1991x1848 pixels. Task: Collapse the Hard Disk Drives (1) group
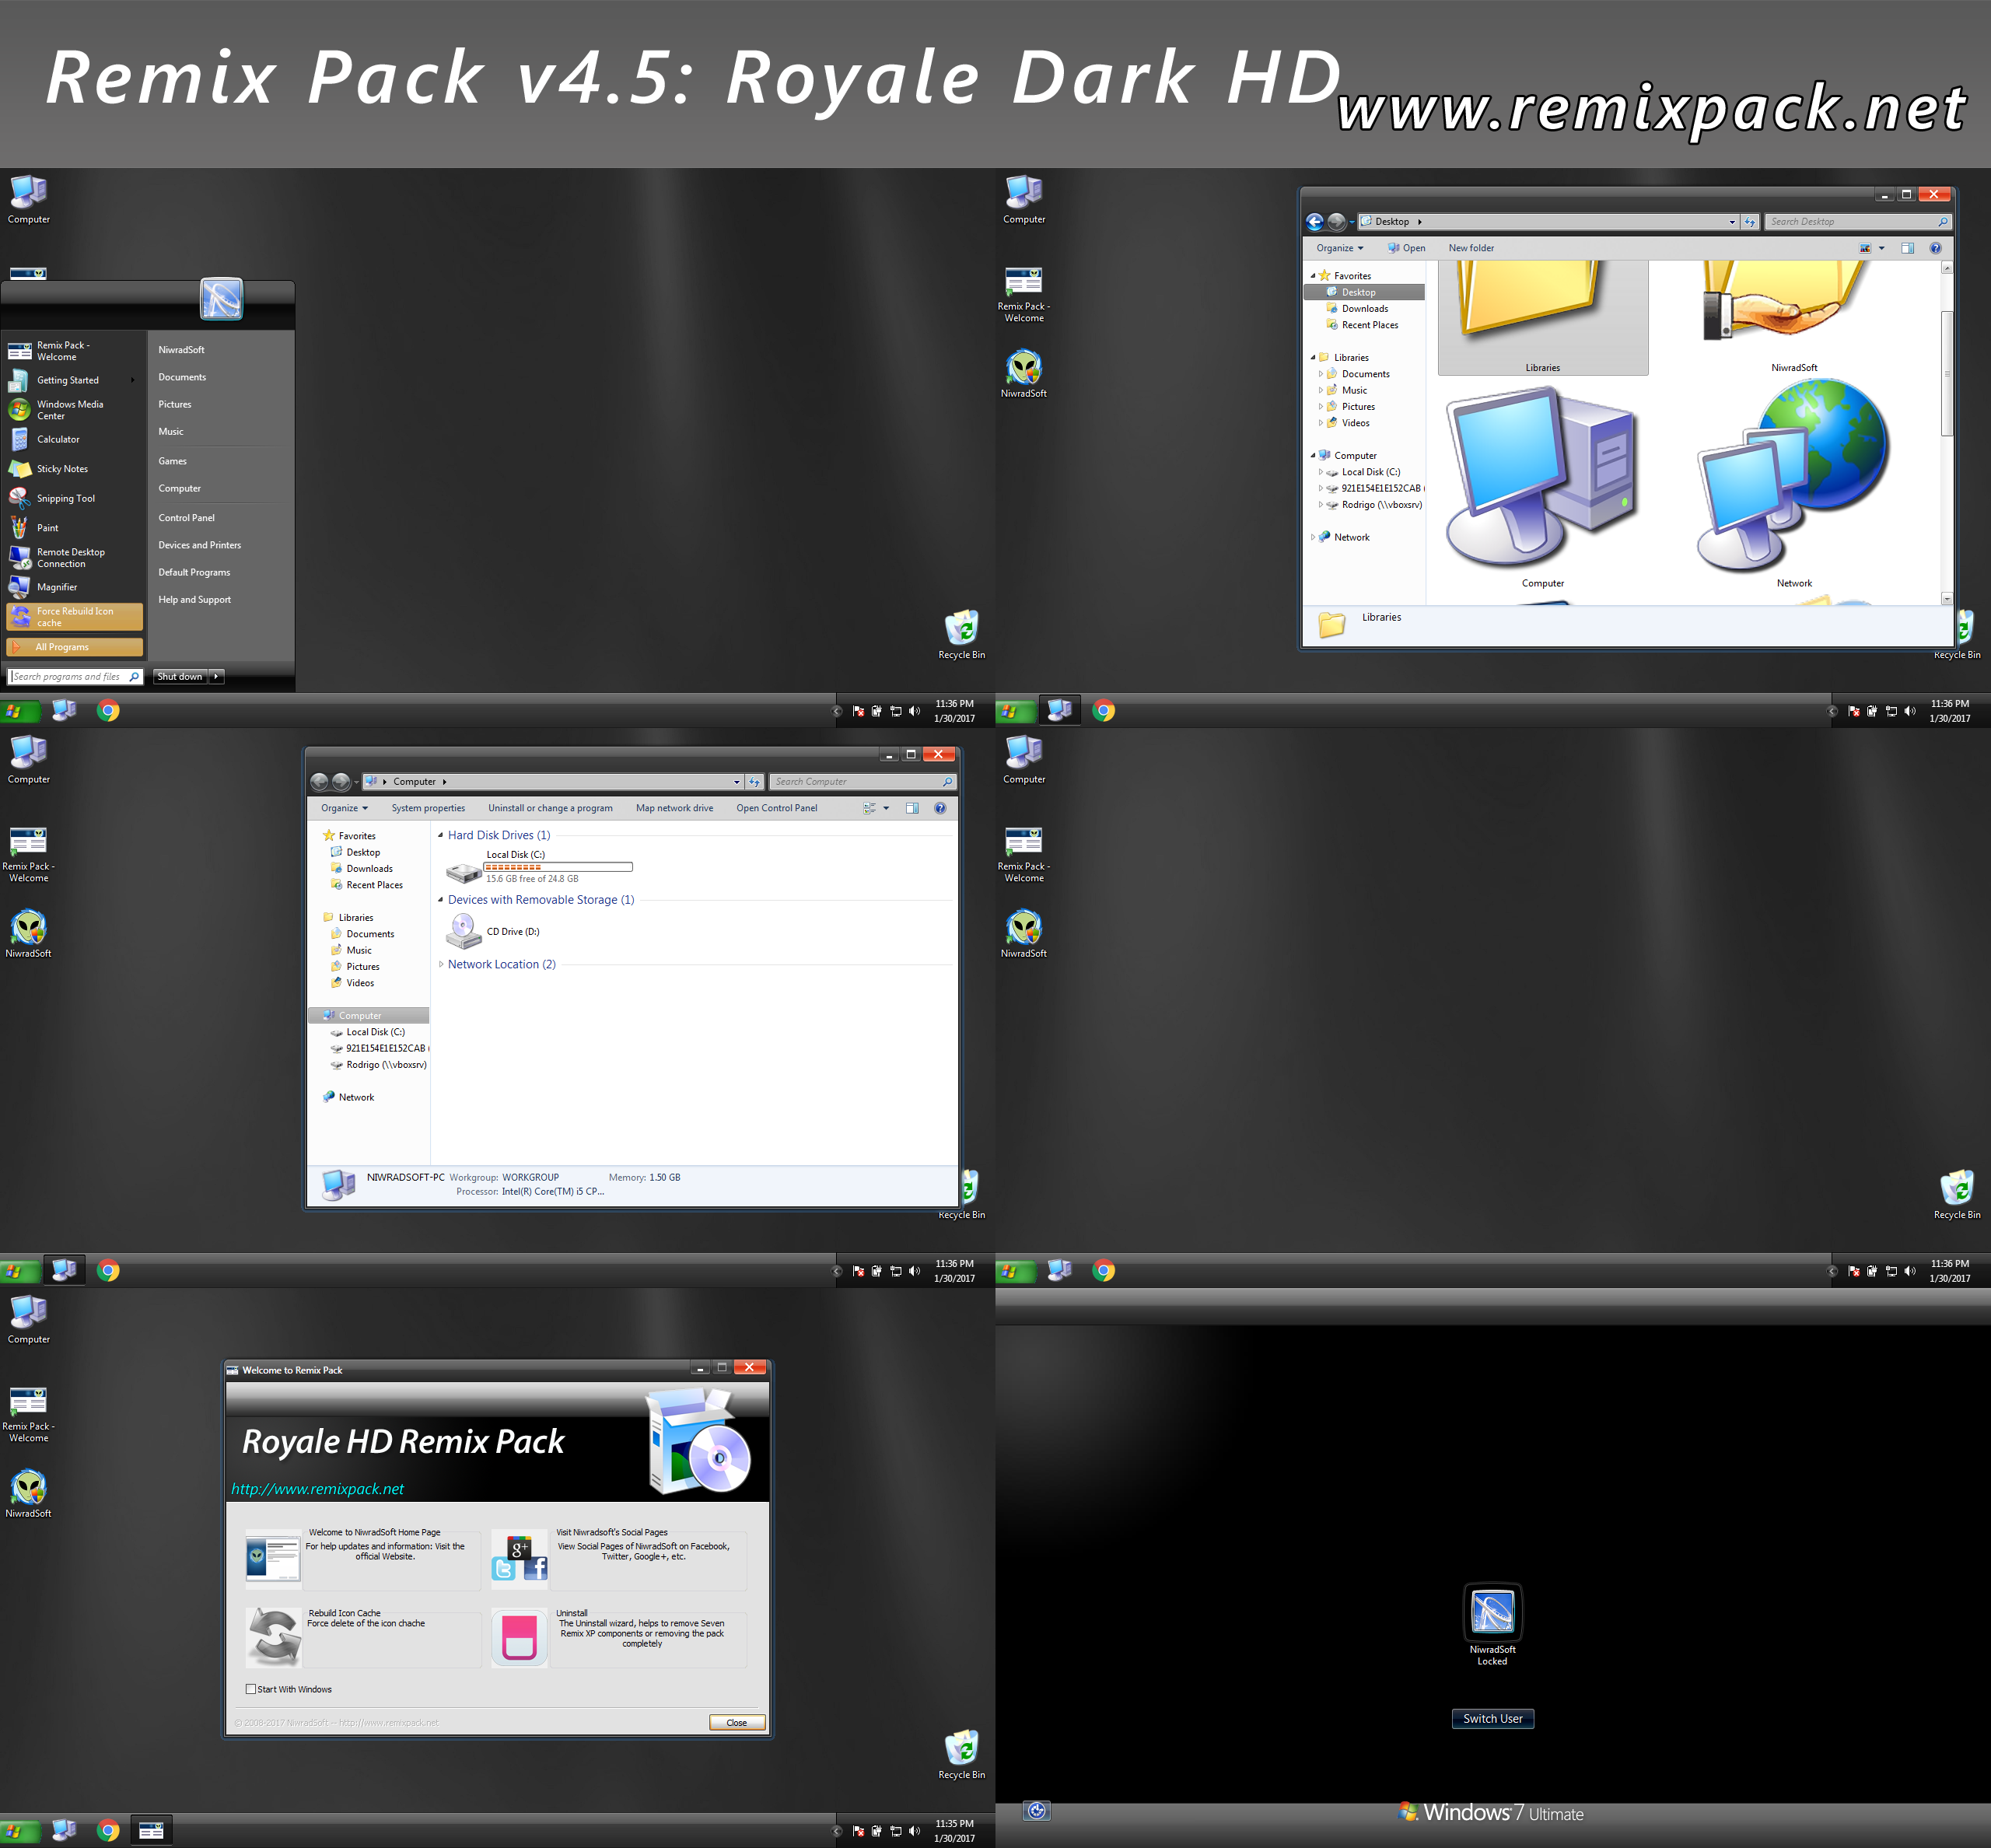[441, 835]
